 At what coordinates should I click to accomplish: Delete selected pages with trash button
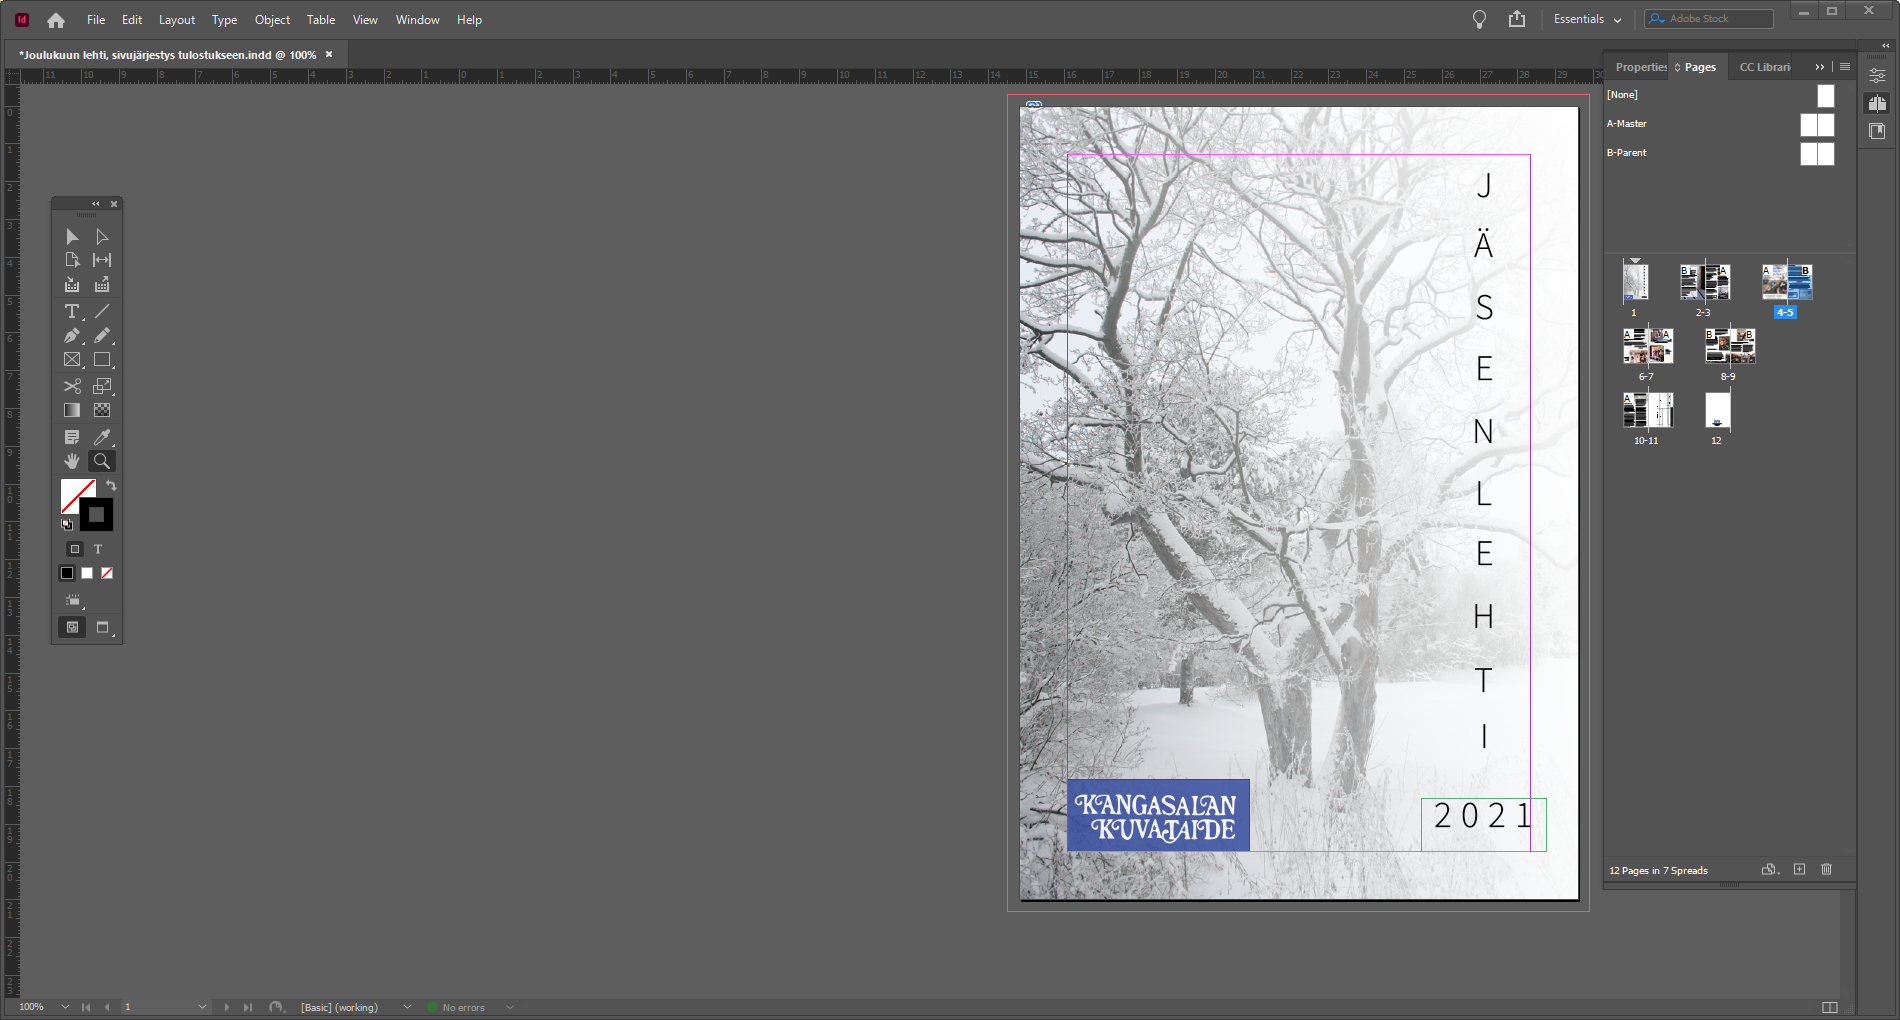tap(1826, 869)
